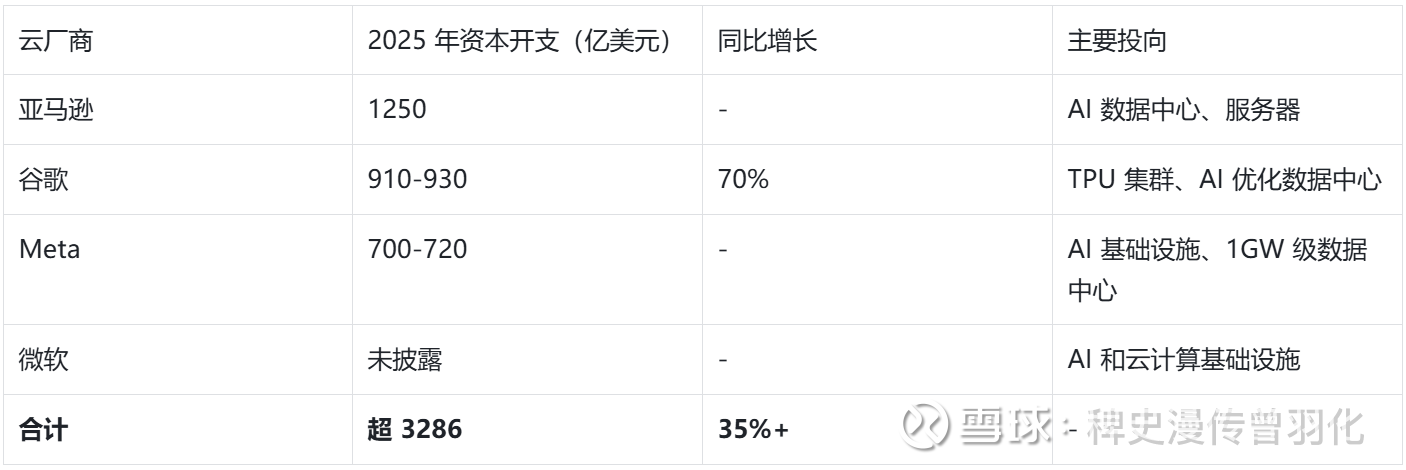Click the AI 和云计算基础设施 cell
Viewport: 1406px width, 470px height.
coord(1184,360)
